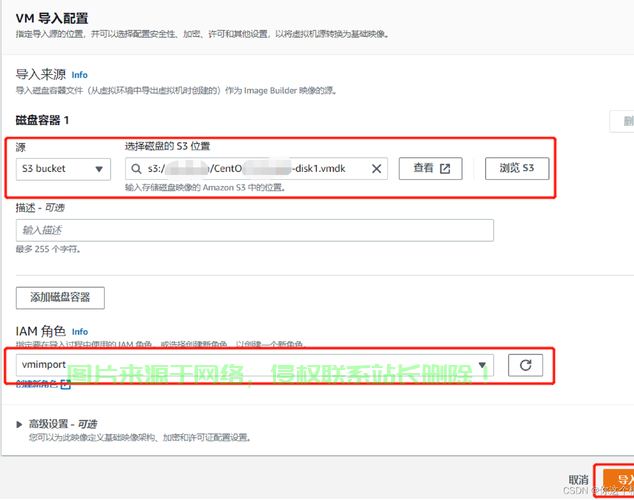Click the 磁盘容器 1 heading text

[42, 120]
